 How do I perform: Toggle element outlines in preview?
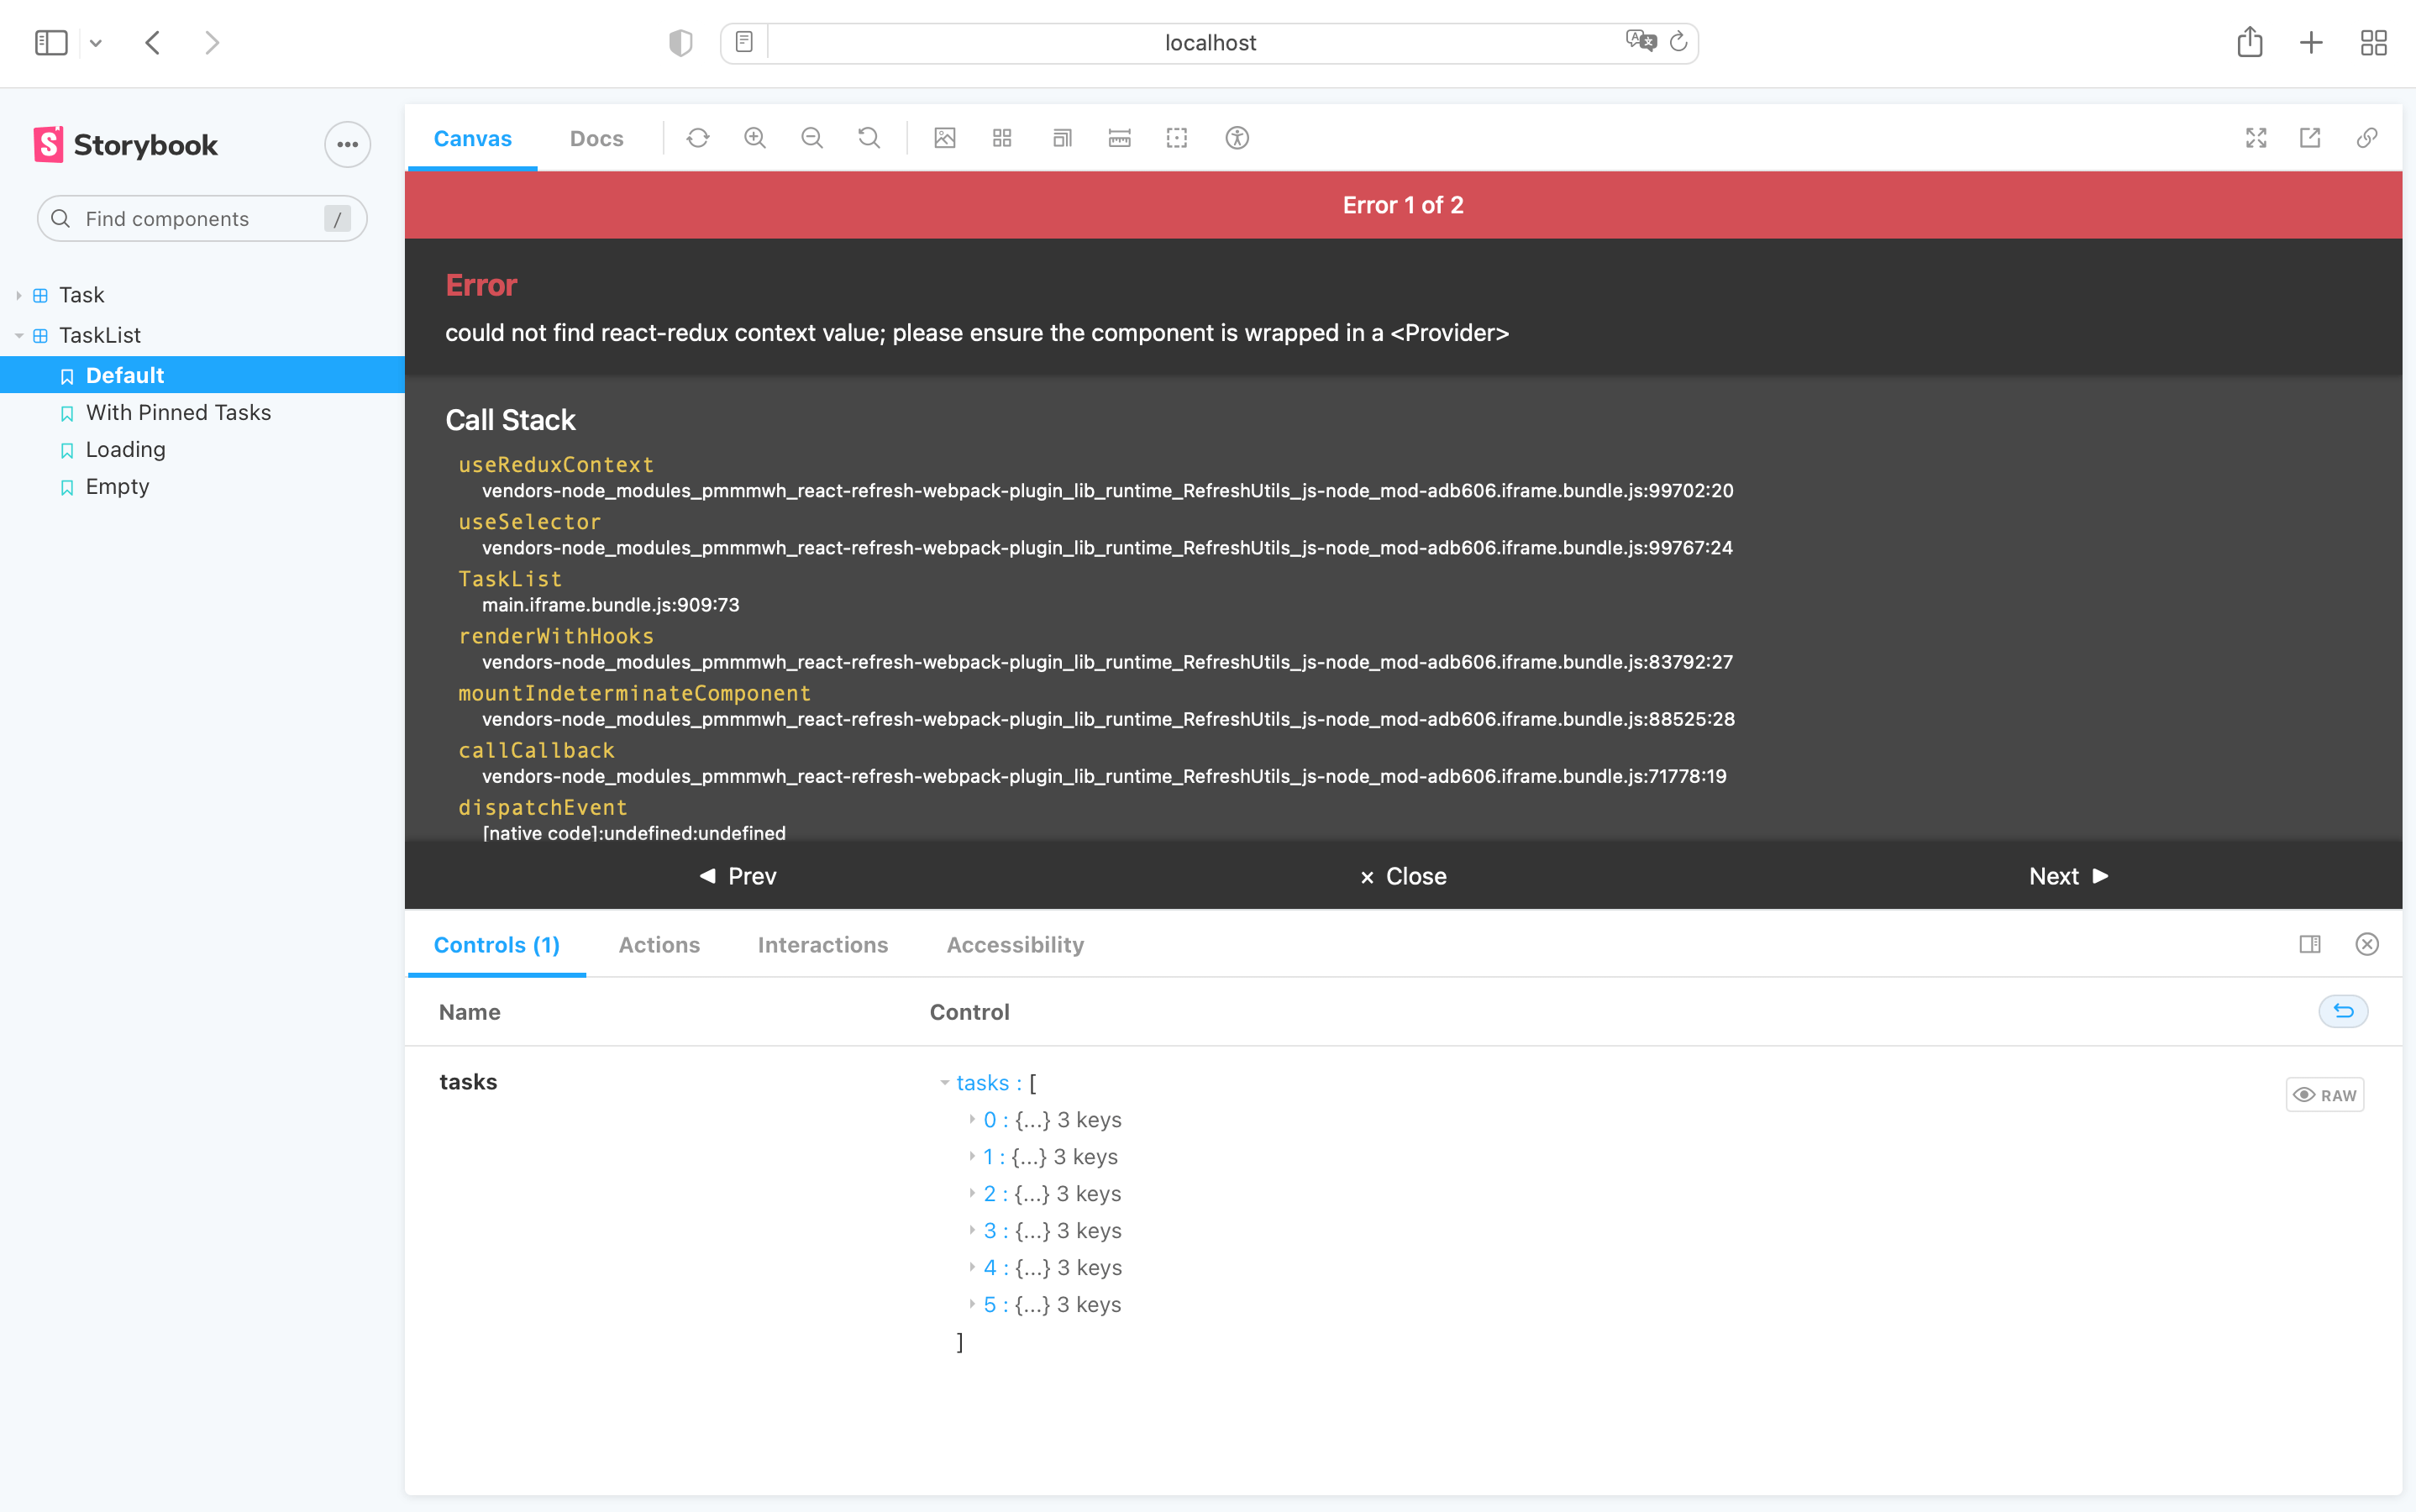coord(1176,138)
